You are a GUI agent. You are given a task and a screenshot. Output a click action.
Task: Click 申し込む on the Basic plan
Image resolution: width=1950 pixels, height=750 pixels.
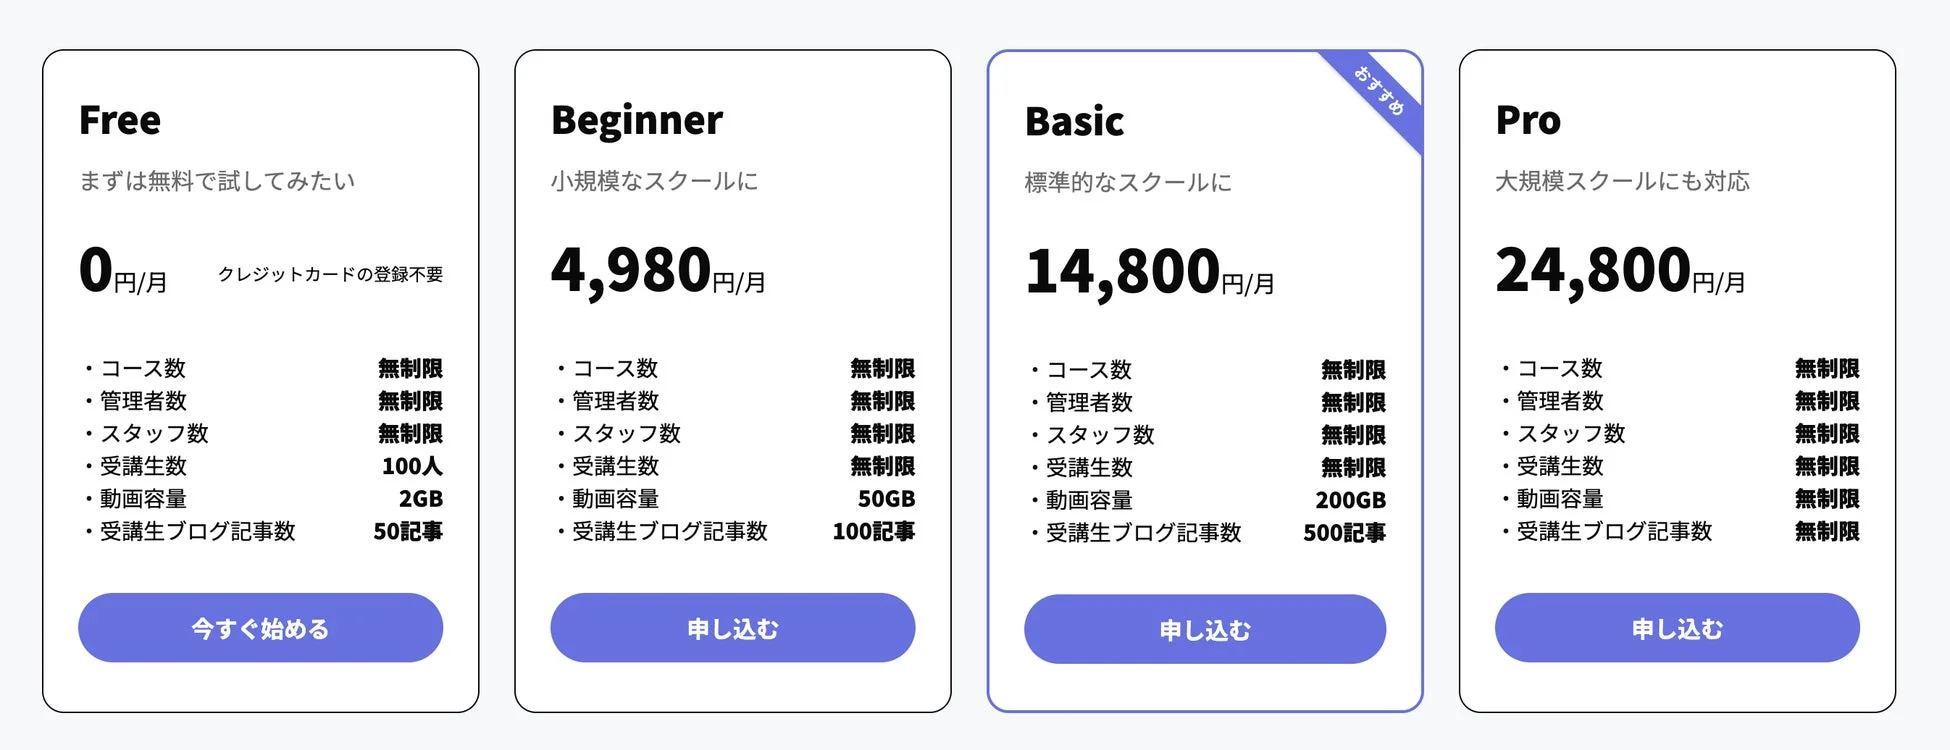pos(1204,630)
